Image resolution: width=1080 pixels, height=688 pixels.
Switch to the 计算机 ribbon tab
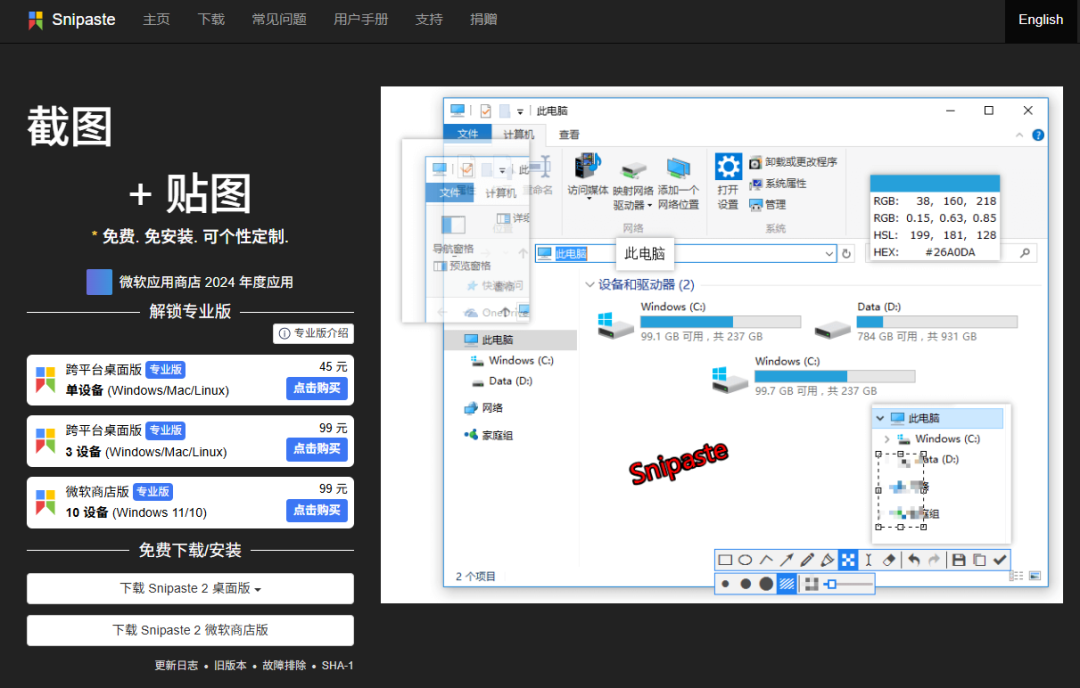click(518, 134)
